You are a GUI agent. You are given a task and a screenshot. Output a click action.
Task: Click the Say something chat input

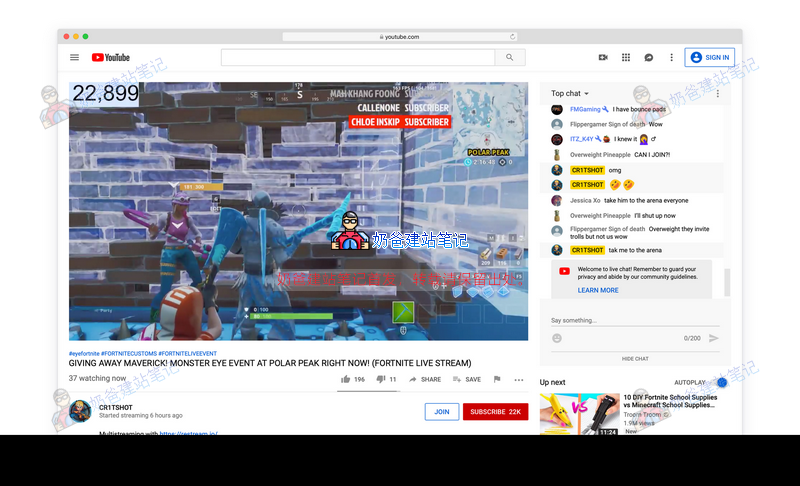click(635, 321)
